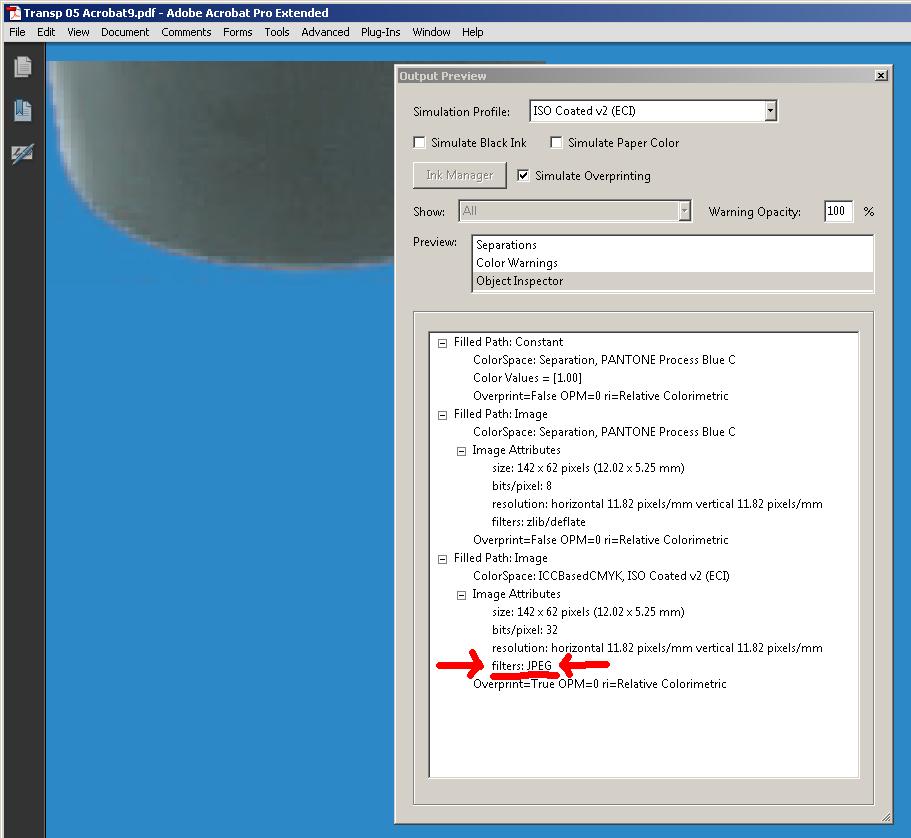Collapse the first Image Attributes node
911x838 pixels.
(x=461, y=451)
